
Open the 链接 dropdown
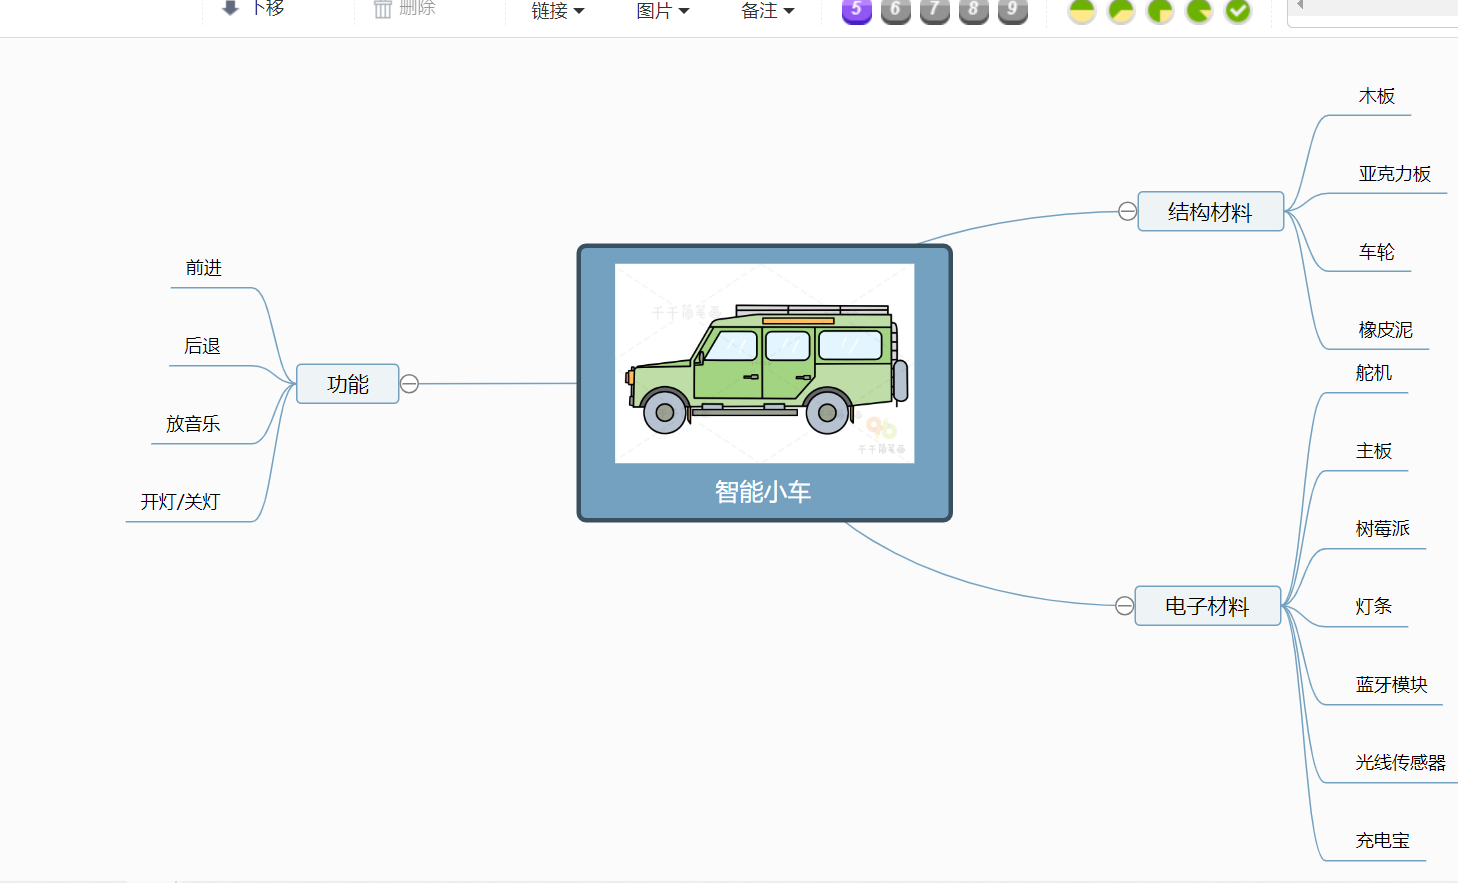(558, 11)
